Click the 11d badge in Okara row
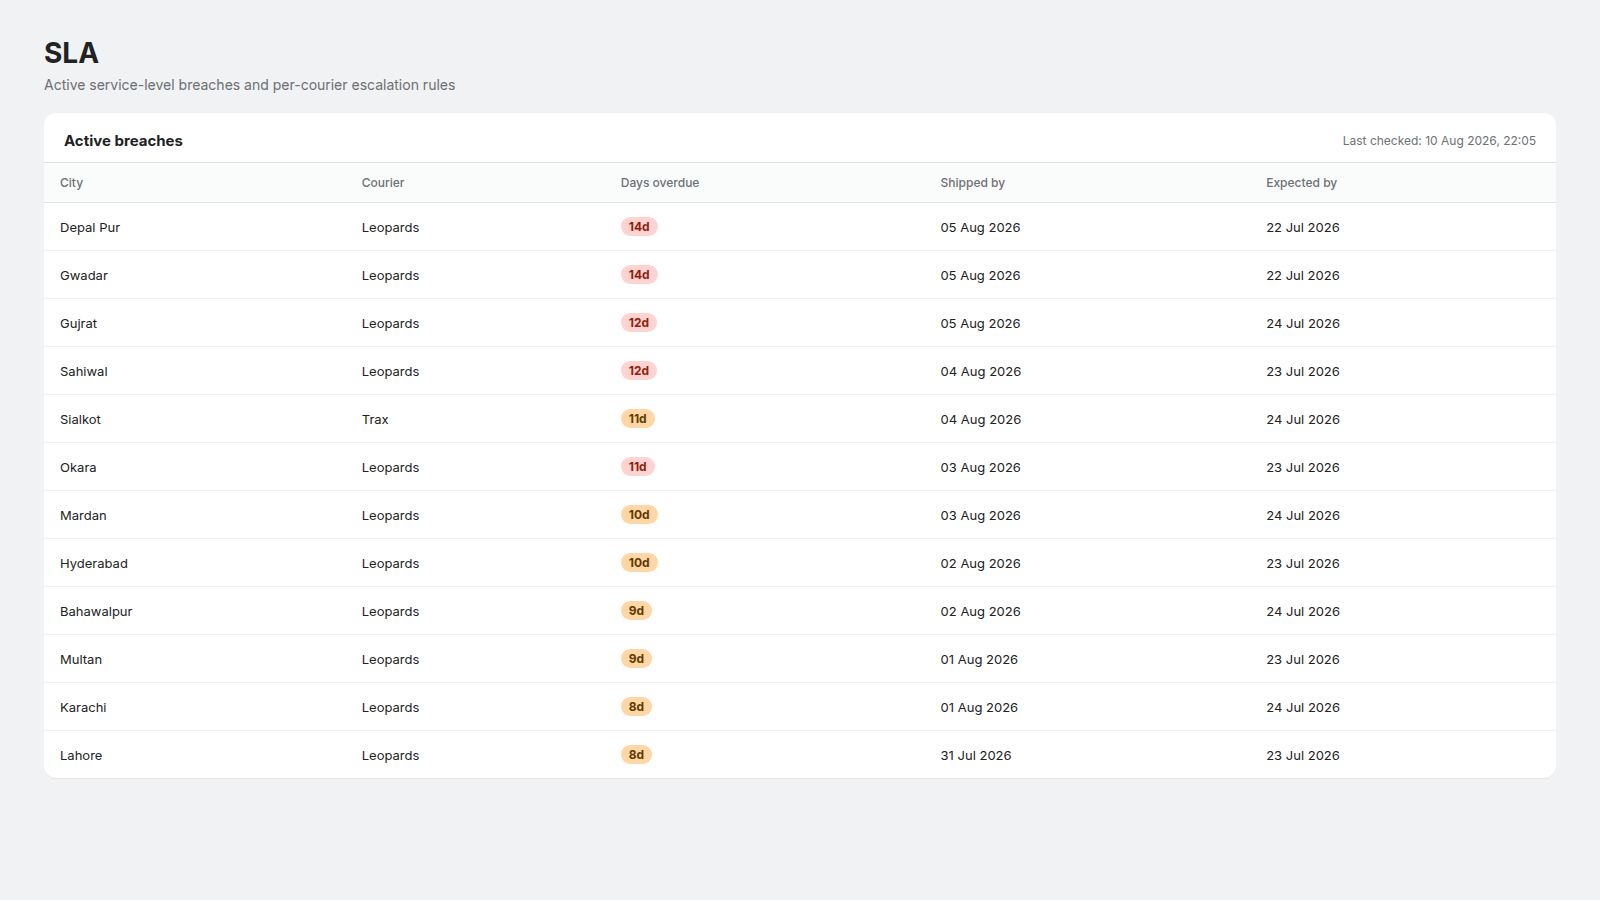1600x900 pixels. click(x=638, y=467)
